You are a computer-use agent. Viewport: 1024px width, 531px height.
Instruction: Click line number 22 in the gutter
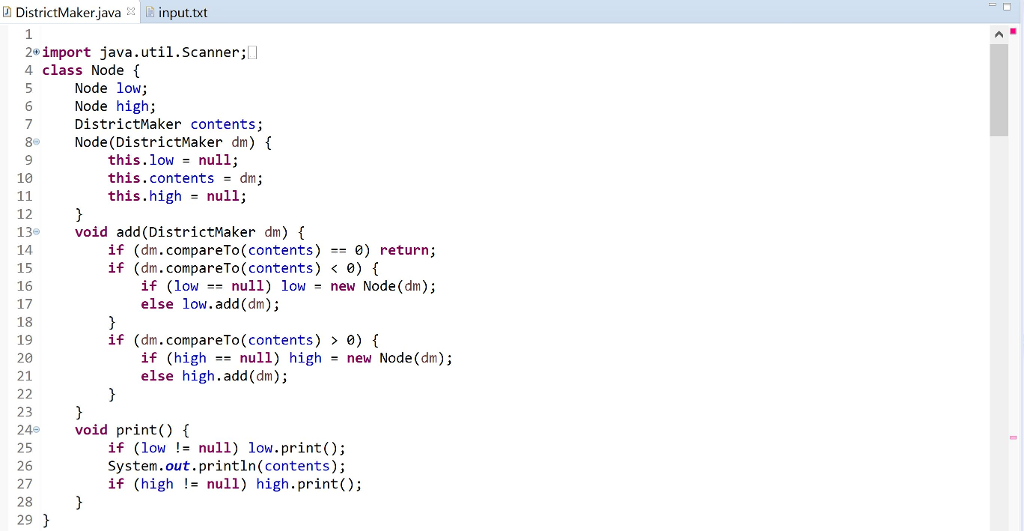(24, 394)
